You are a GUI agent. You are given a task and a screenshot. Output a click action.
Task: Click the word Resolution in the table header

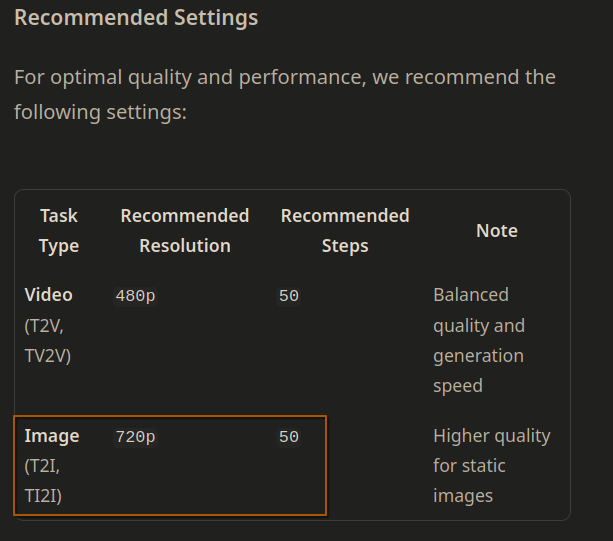pos(185,246)
